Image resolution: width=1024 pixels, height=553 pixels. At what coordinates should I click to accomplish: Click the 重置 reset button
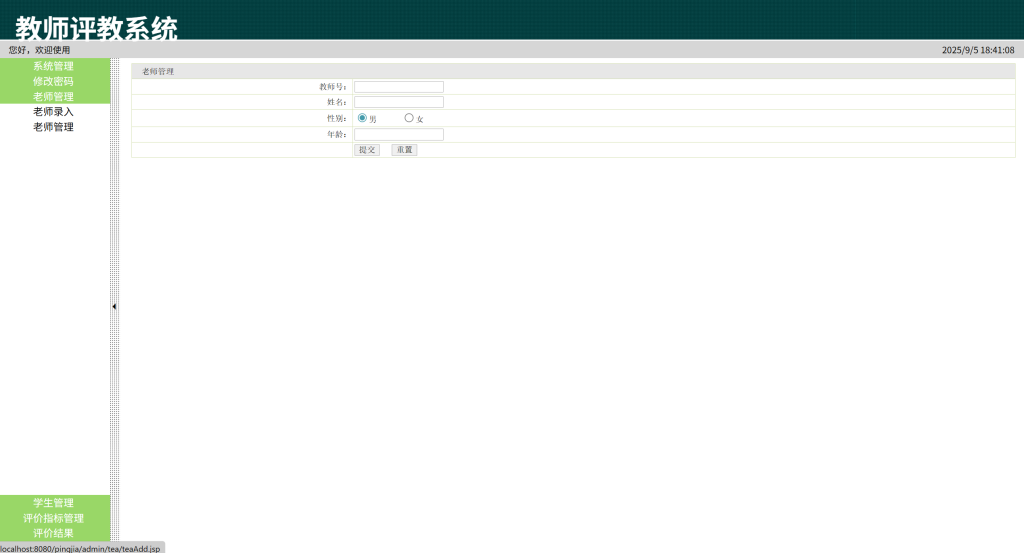(x=404, y=150)
